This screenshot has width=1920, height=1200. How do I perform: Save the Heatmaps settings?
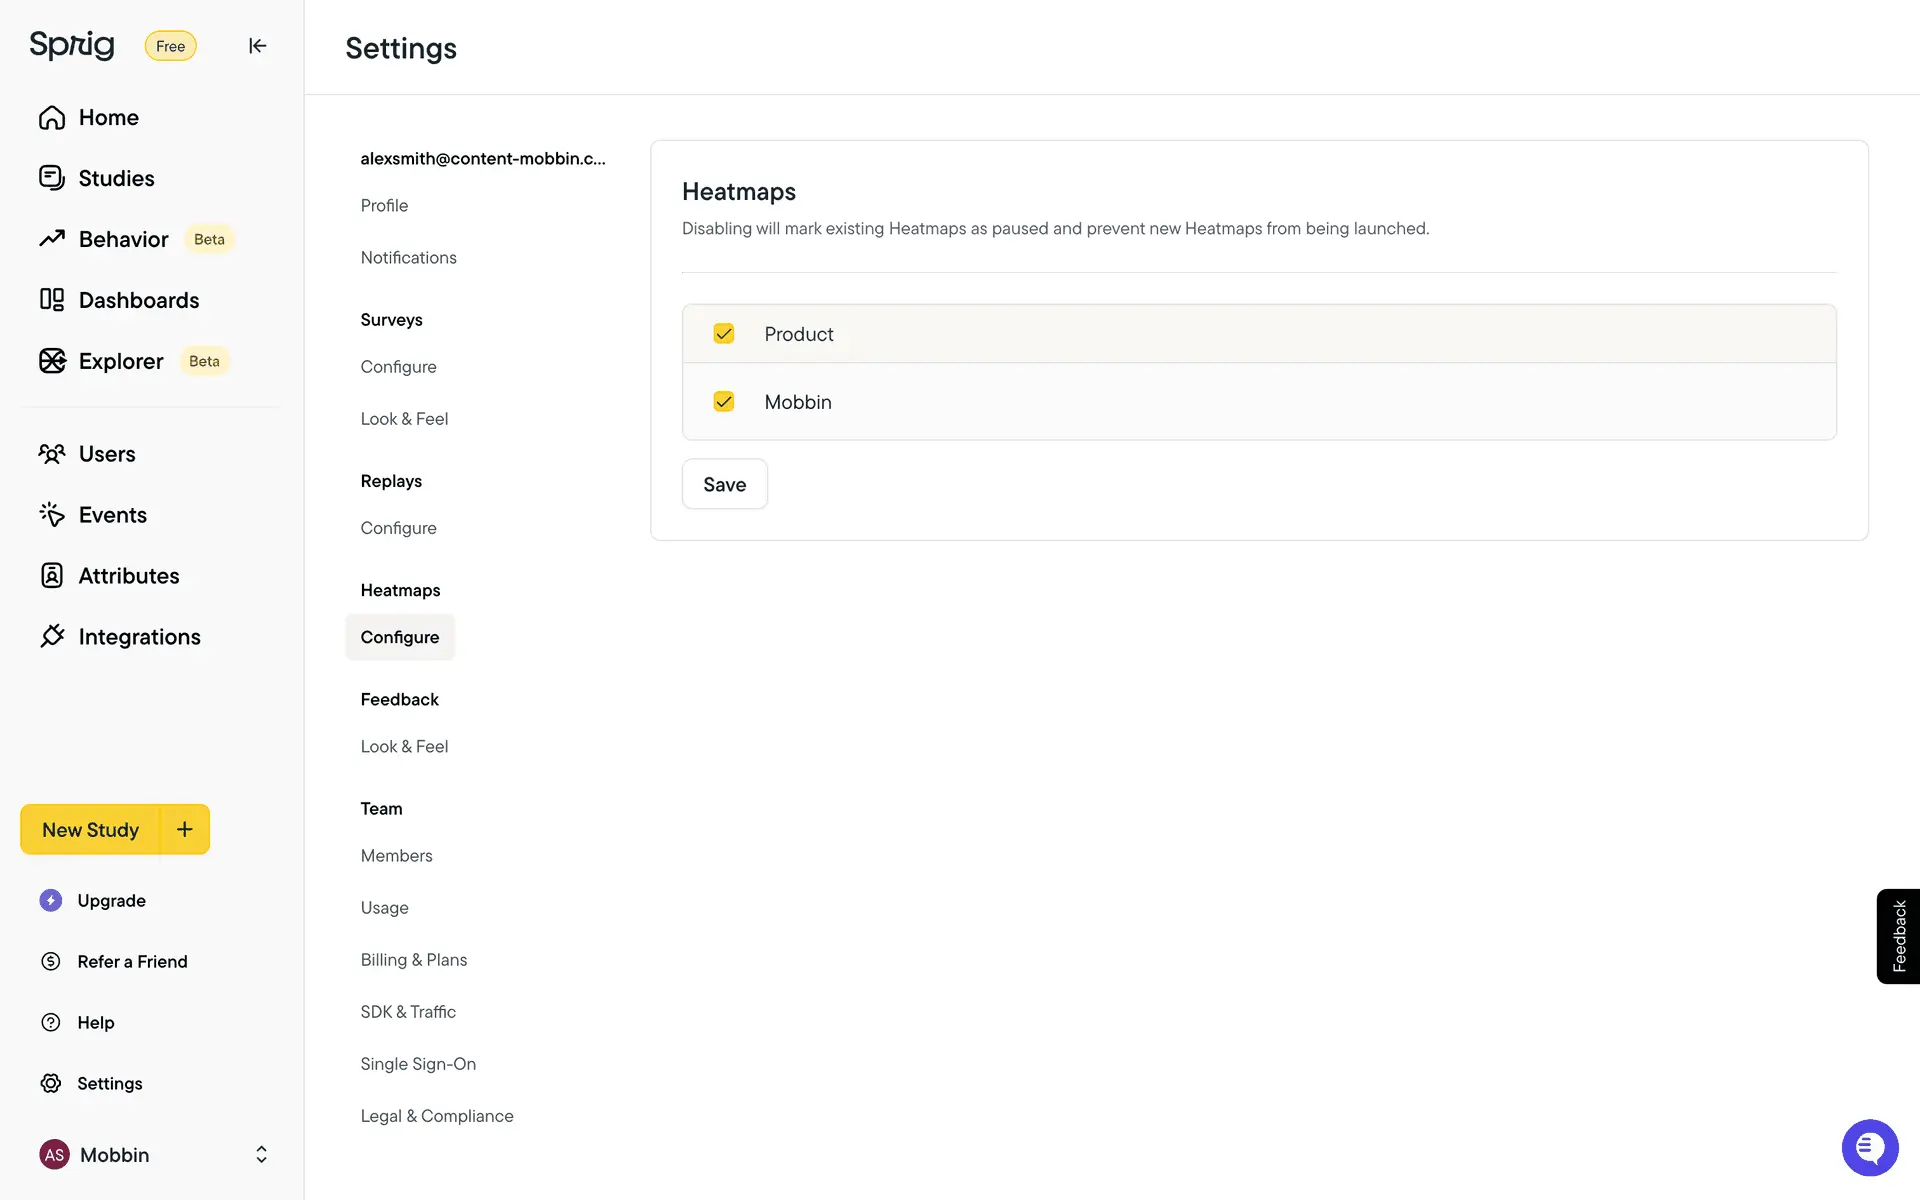(724, 485)
